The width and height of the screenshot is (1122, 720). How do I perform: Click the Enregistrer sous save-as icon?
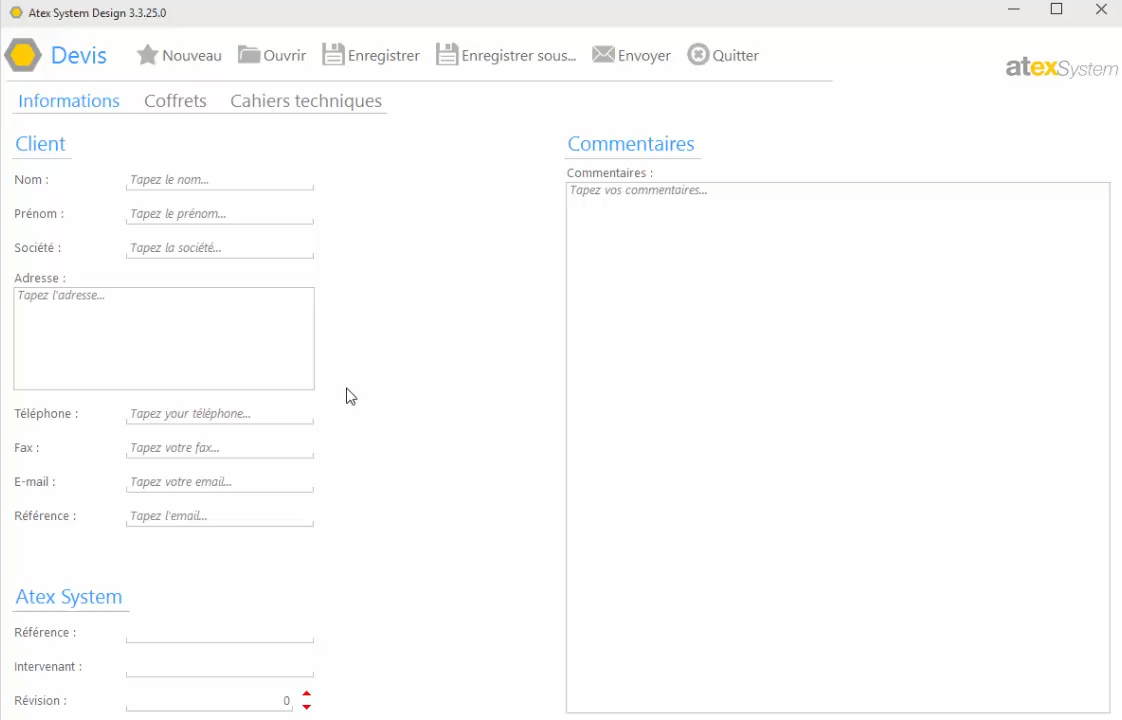447,55
